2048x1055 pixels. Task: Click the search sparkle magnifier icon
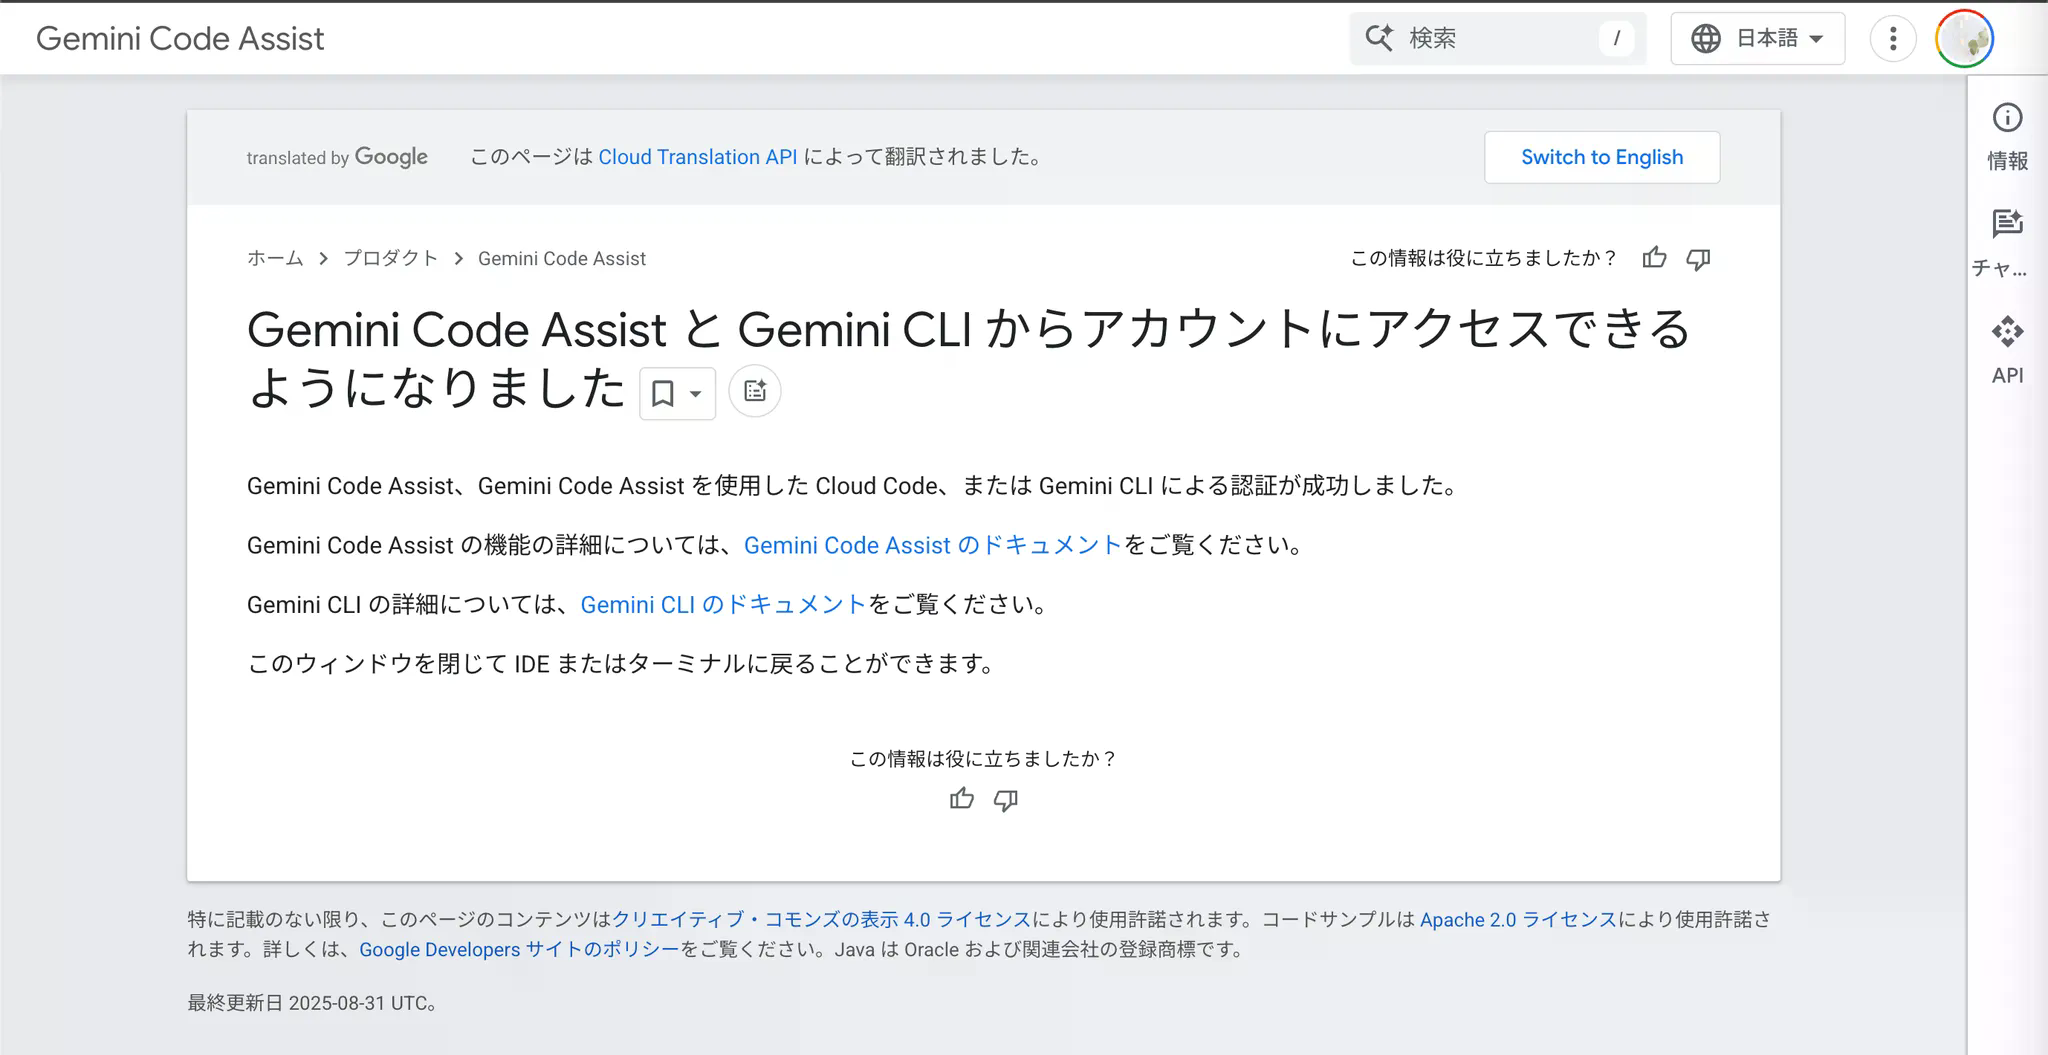pos(1379,38)
